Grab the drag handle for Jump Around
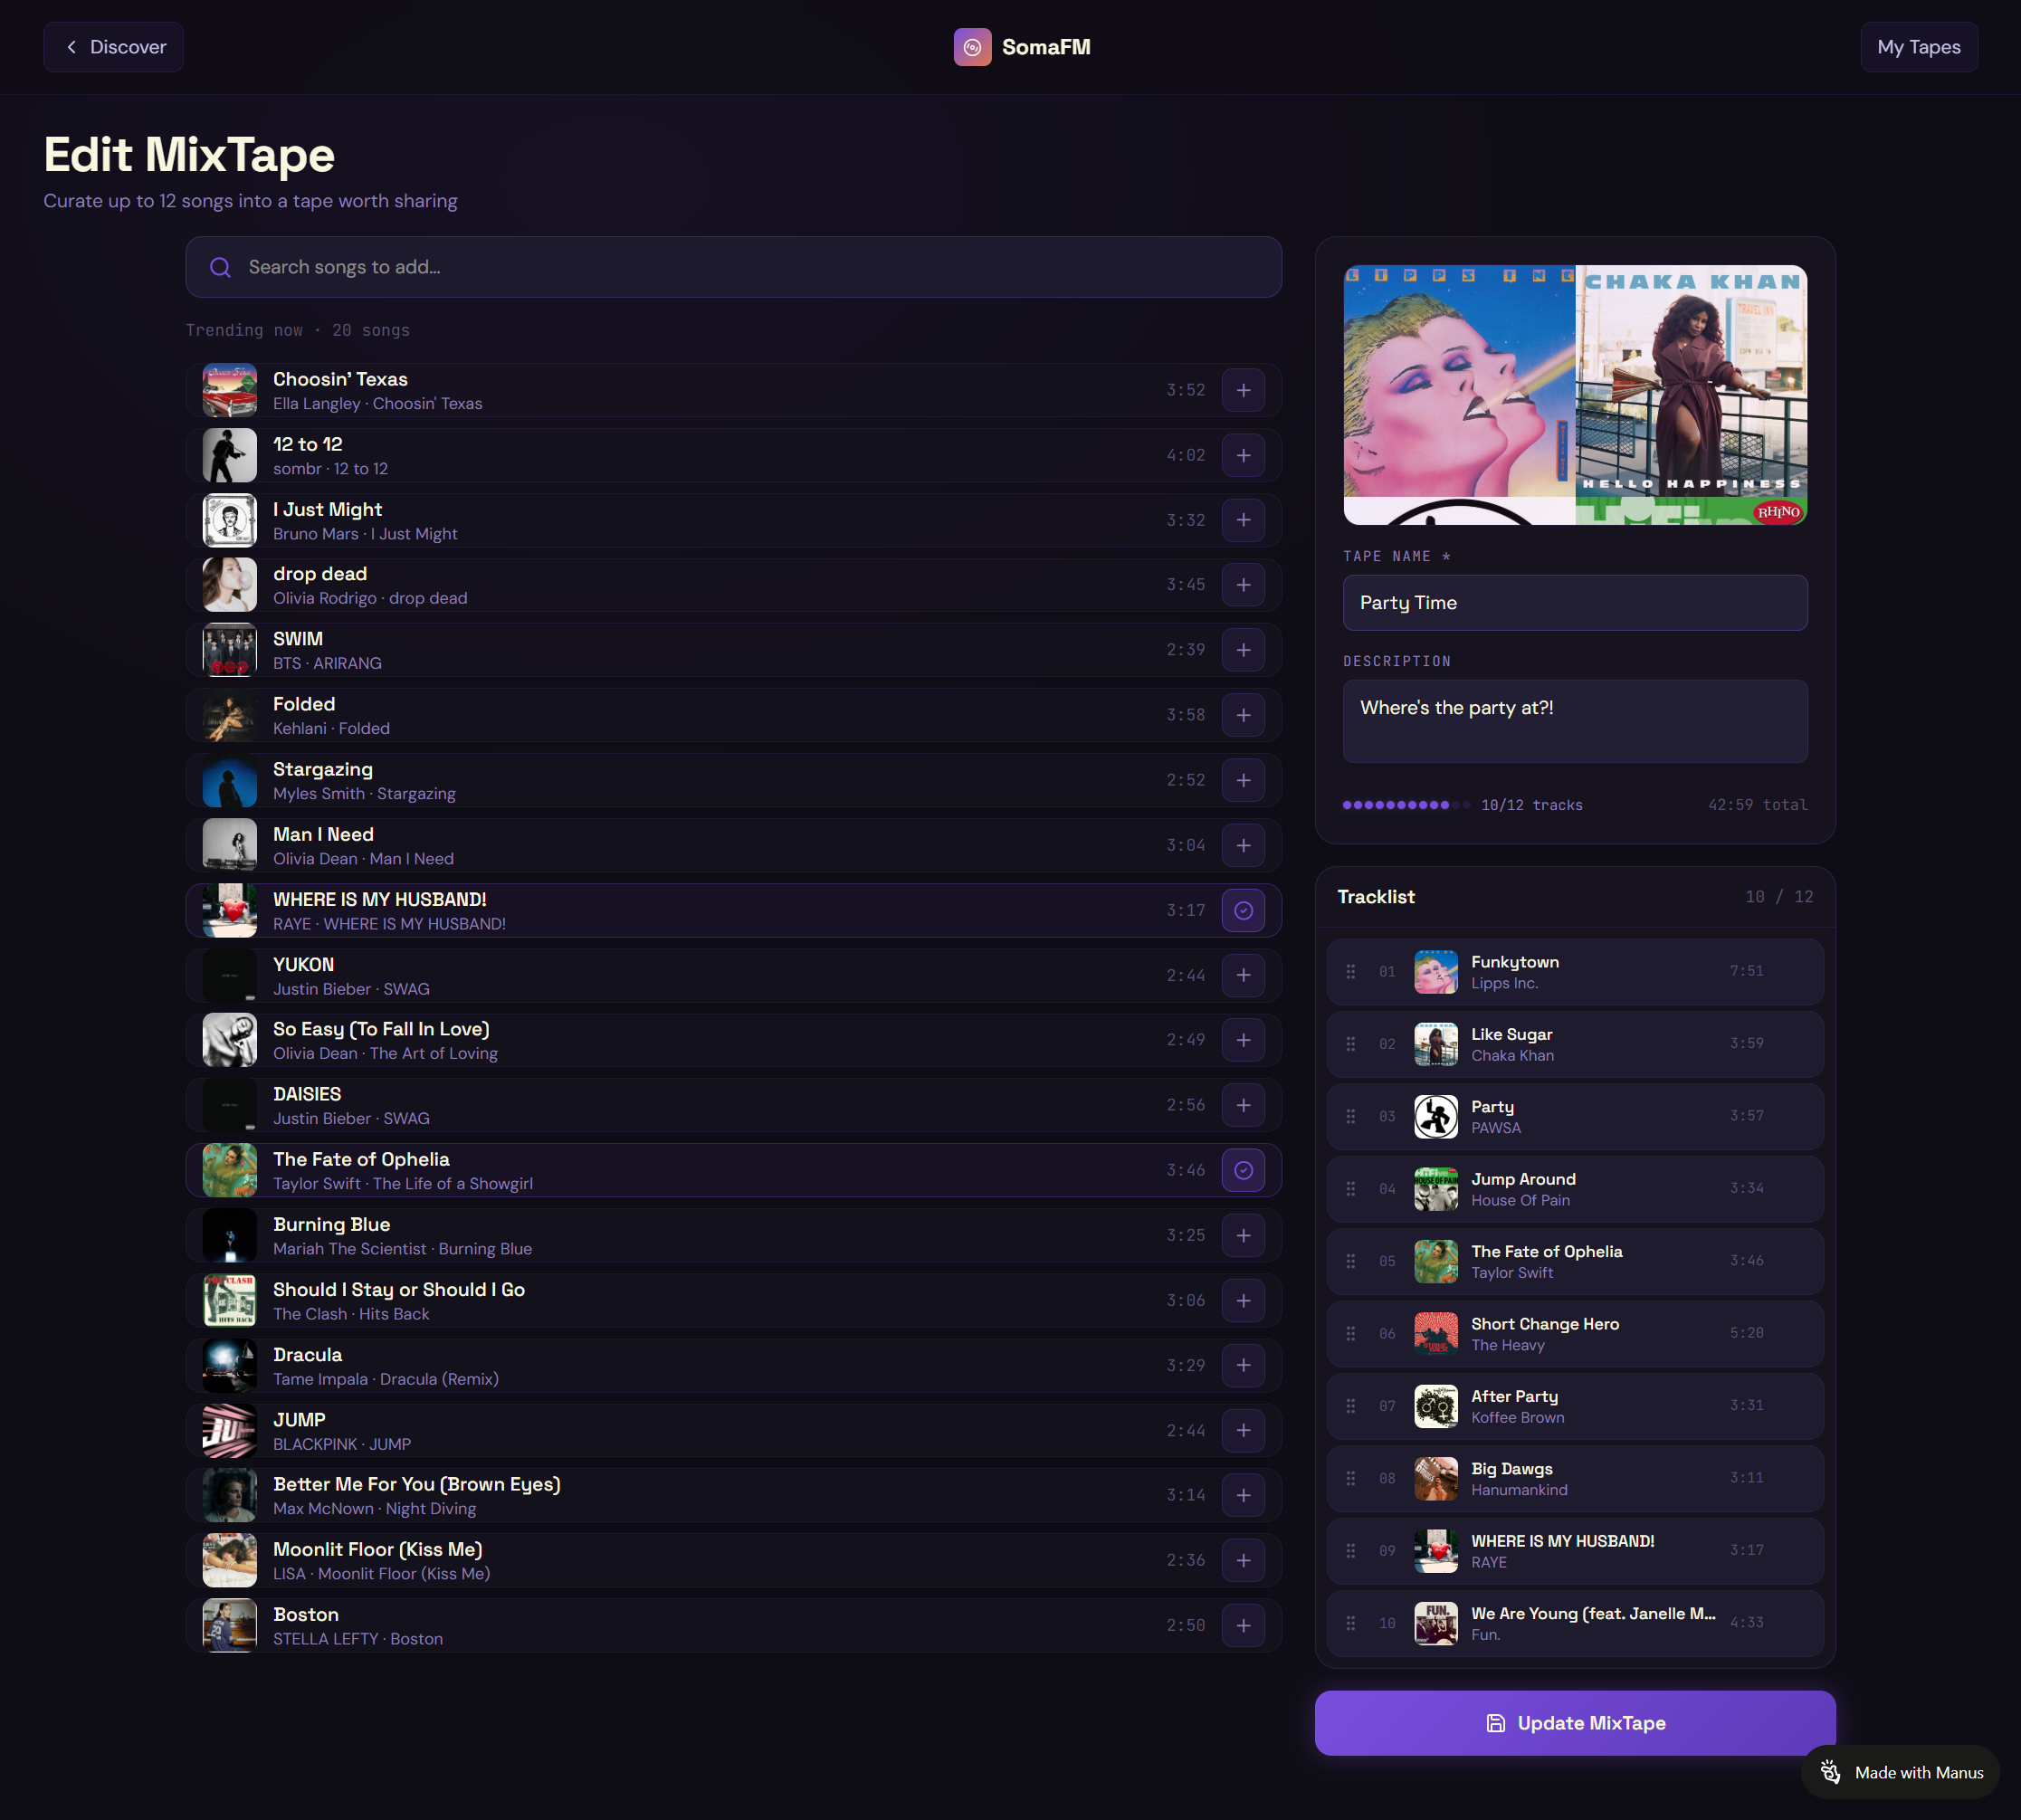This screenshot has height=1820, width=2021. click(x=1351, y=1189)
